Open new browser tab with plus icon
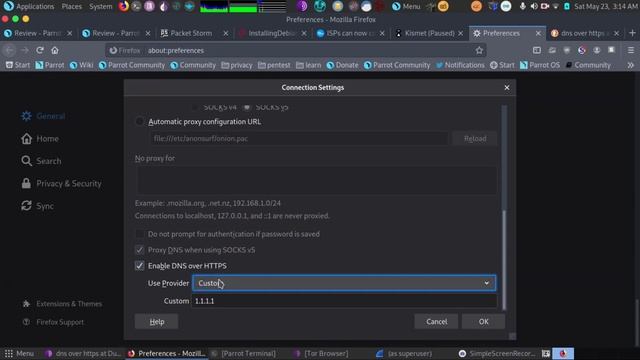 [x=632, y=33]
